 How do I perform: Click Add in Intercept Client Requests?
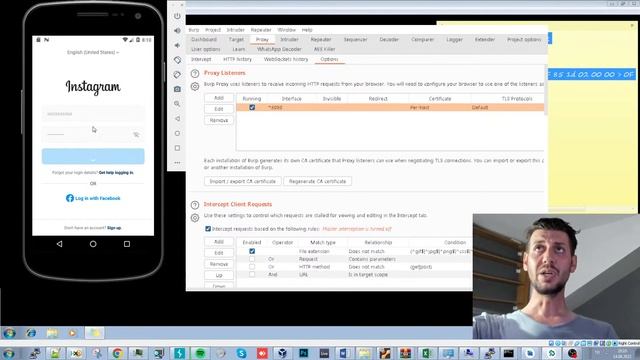point(219,242)
